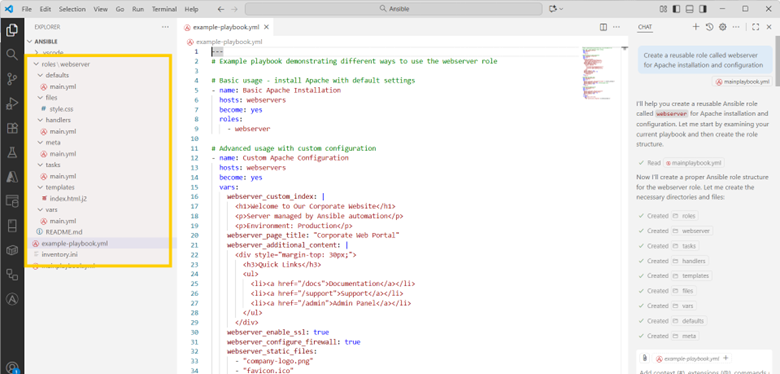Open chat panel more actions ellipsis

click(x=736, y=27)
